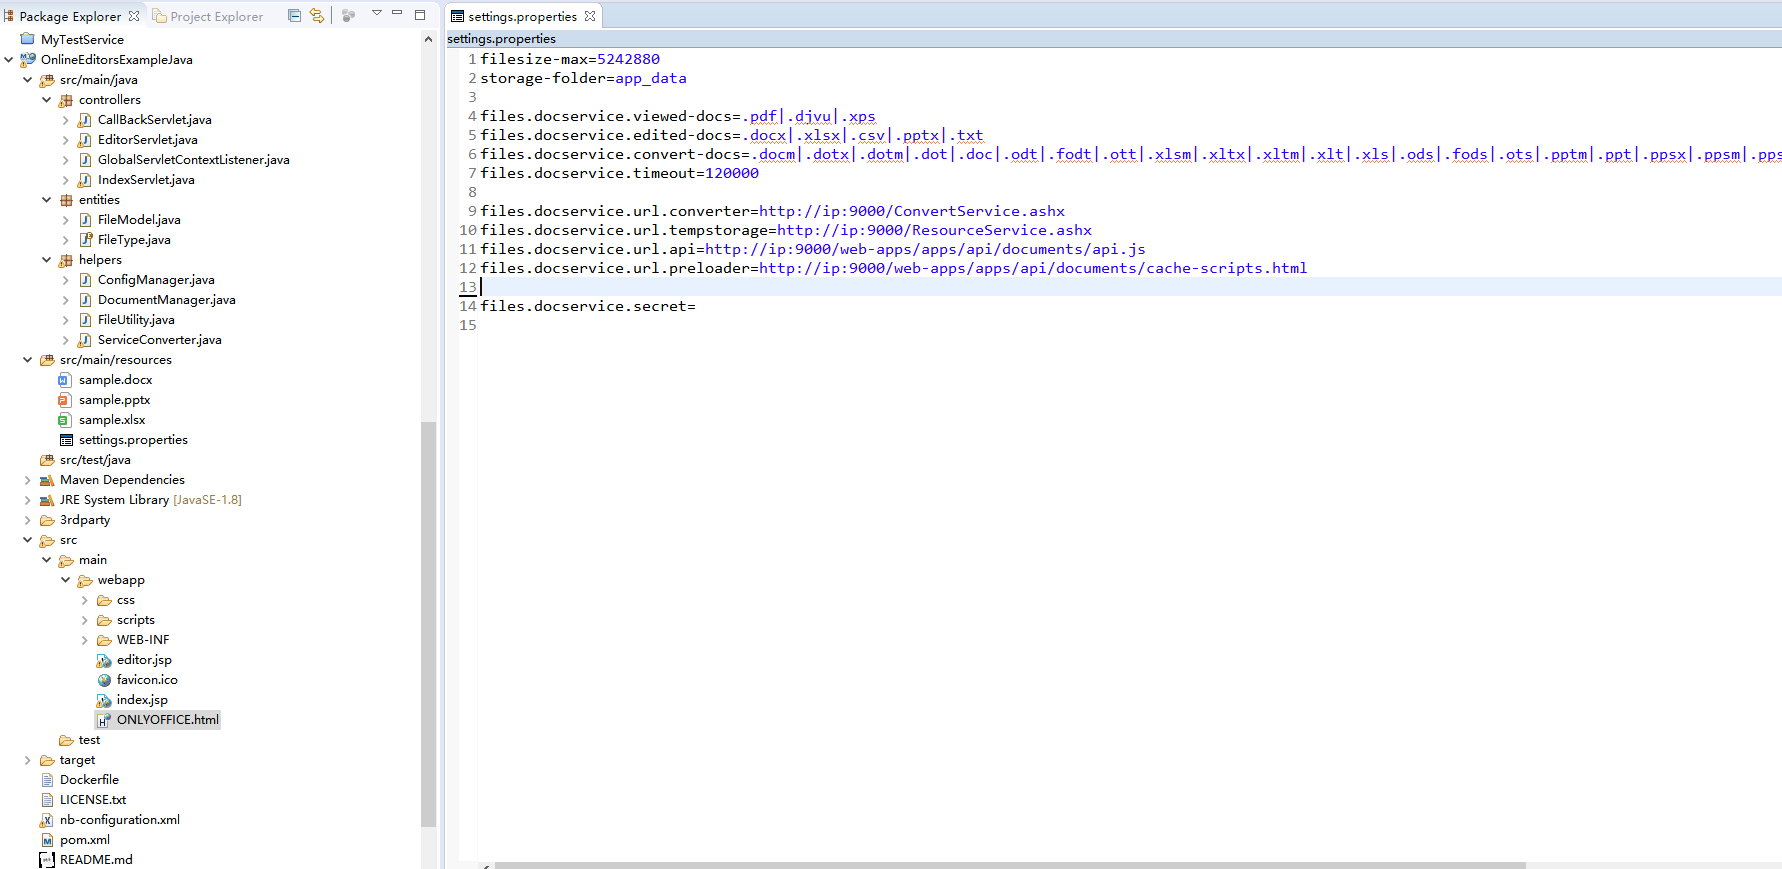
Task: Select the main folder in the tree
Action: point(92,560)
